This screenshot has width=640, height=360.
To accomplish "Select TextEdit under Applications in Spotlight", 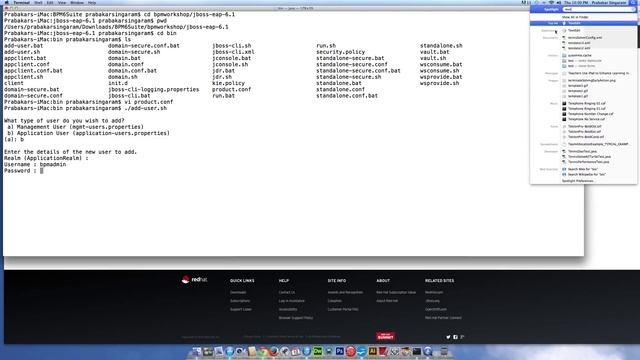I will [x=574, y=30].
